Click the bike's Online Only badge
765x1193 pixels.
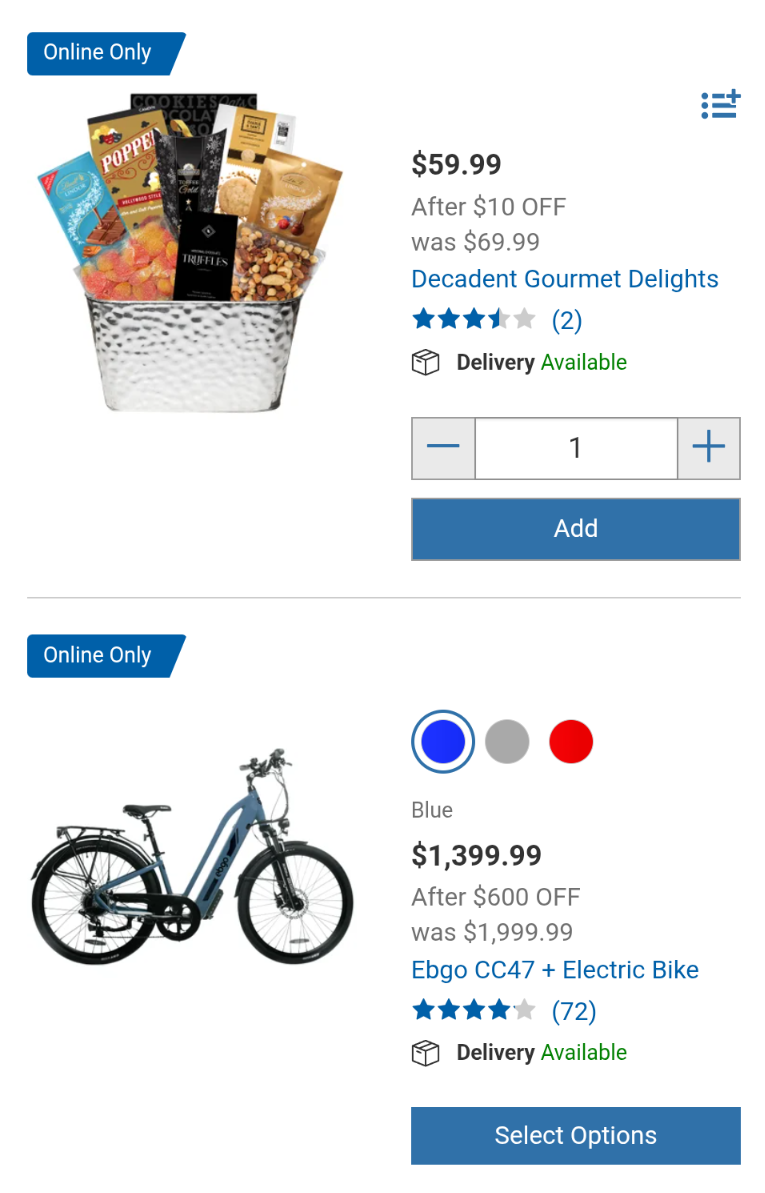[104, 656]
